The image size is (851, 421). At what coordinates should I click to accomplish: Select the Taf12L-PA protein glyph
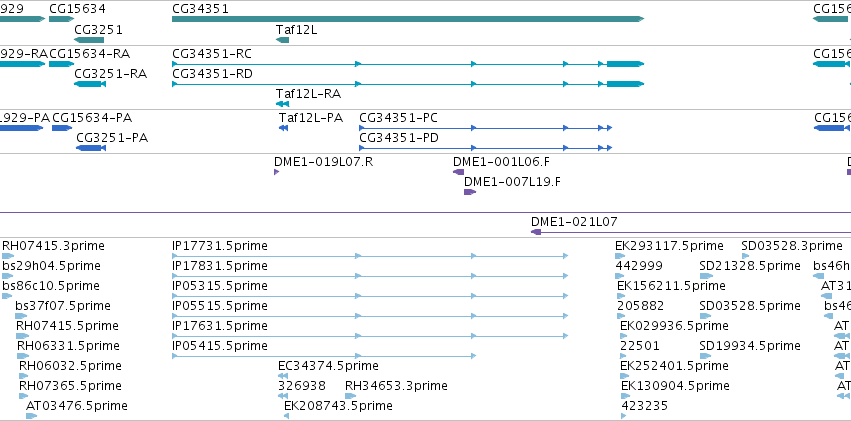point(283,127)
